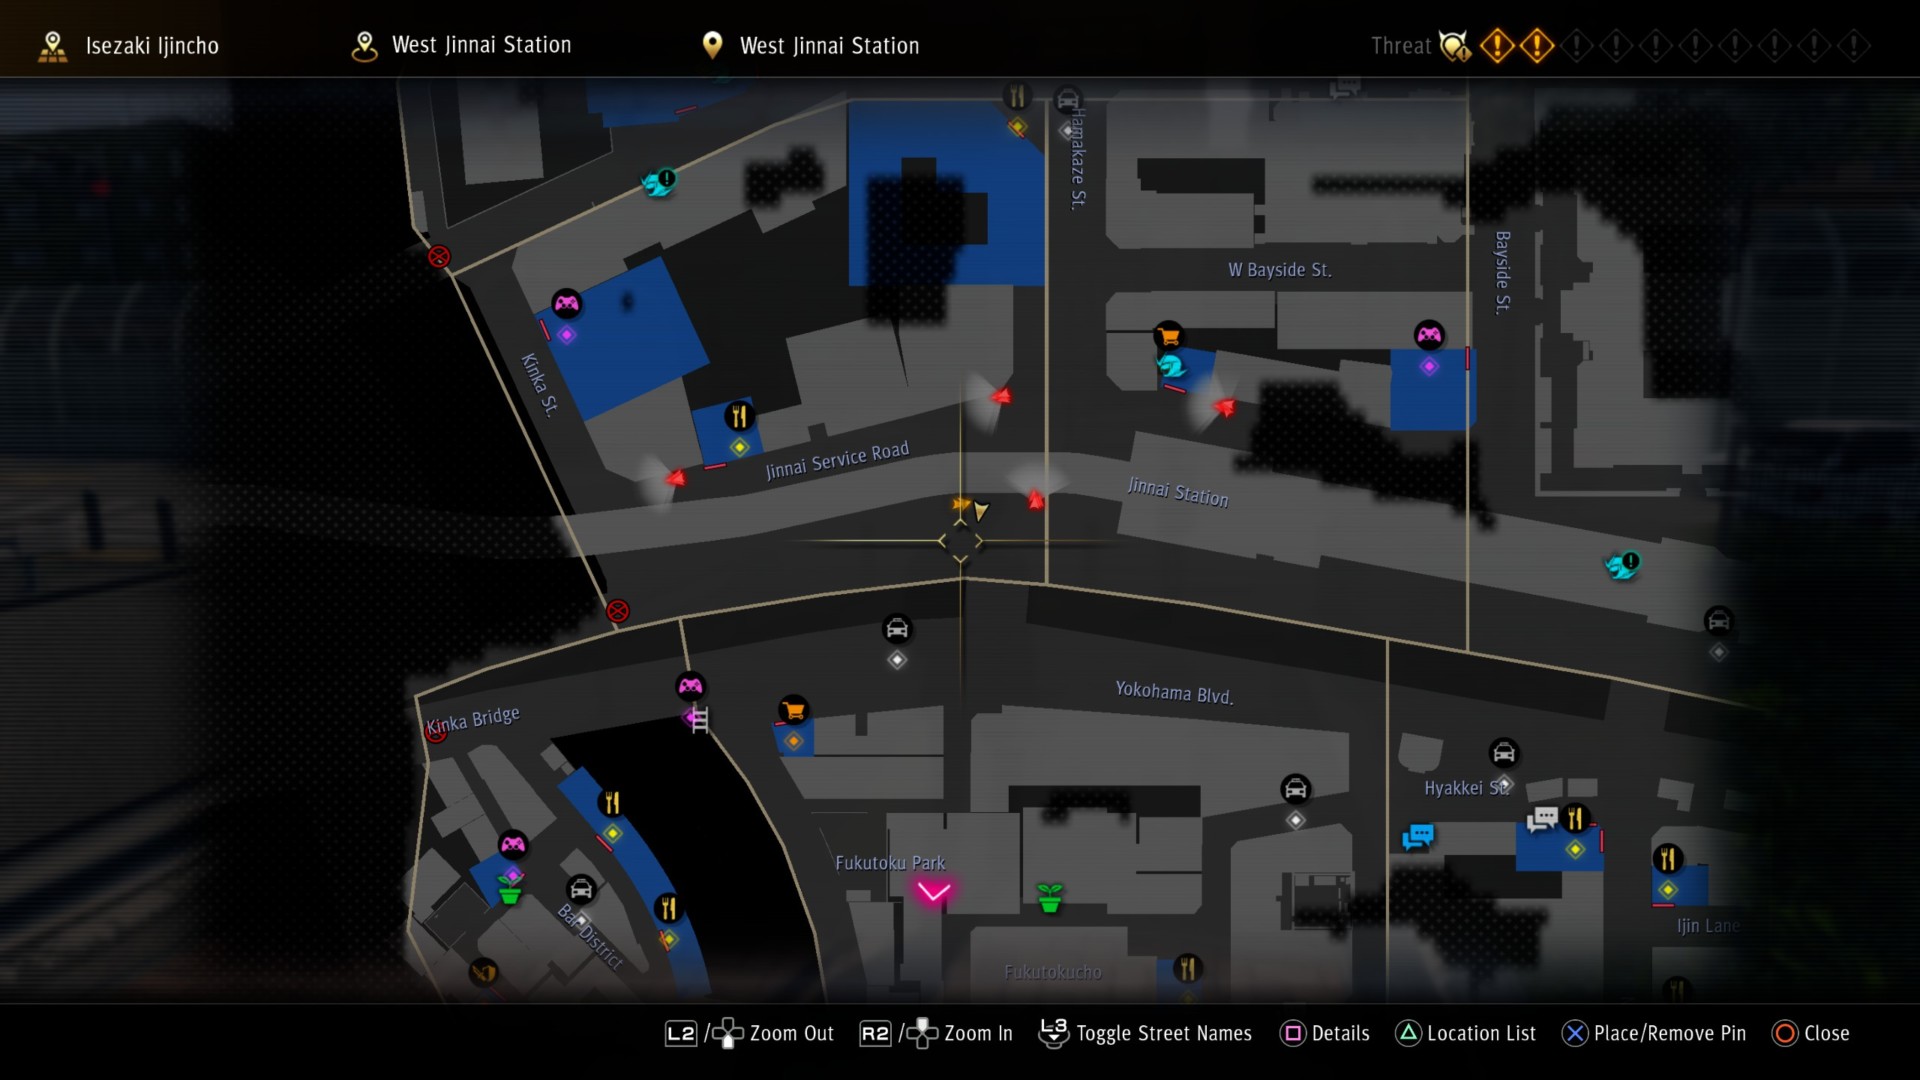The image size is (1920, 1080).
Task: Click the red blocked-road marker on Kinka St.
Action: click(x=439, y=257)
